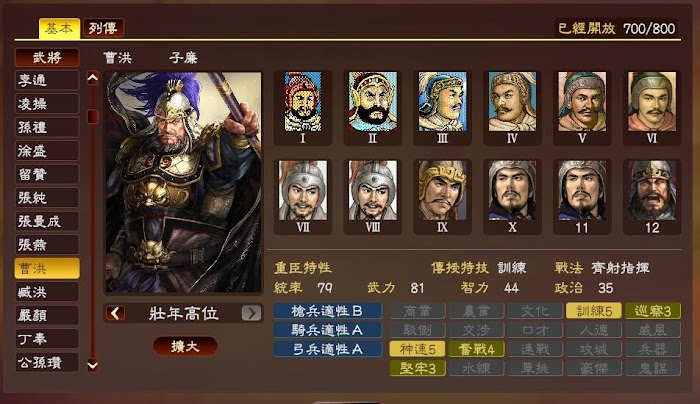Image resolution: width=700 pixels, height=404 pixels.
Task: Switch to the 列傳 tab
Action: coord(103,29)
